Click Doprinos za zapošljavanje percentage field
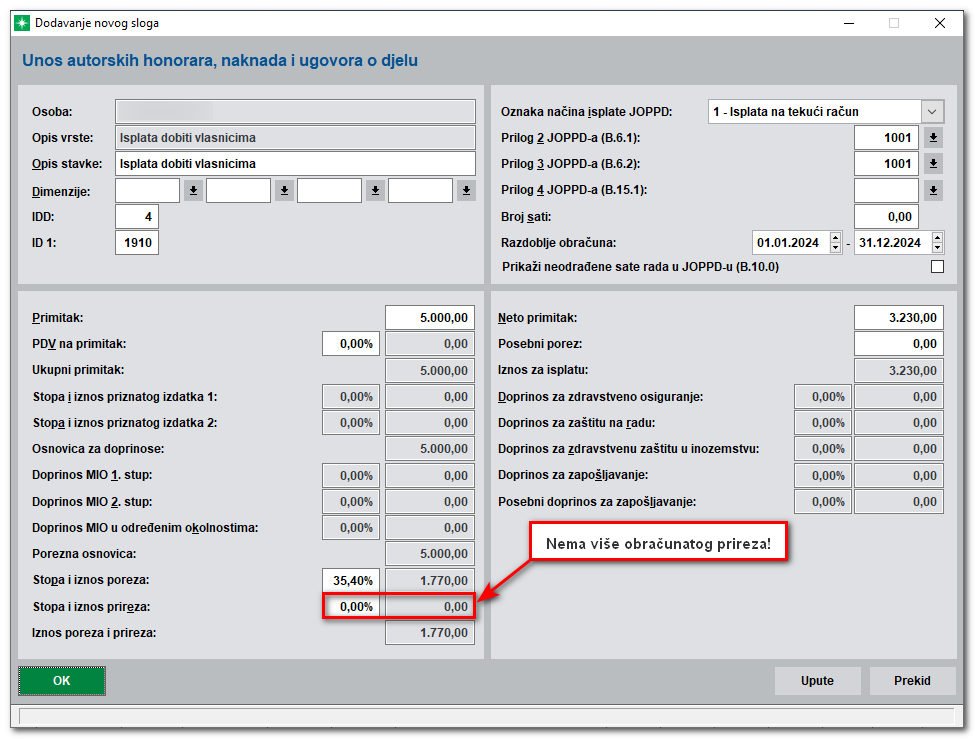 [823, 476]
